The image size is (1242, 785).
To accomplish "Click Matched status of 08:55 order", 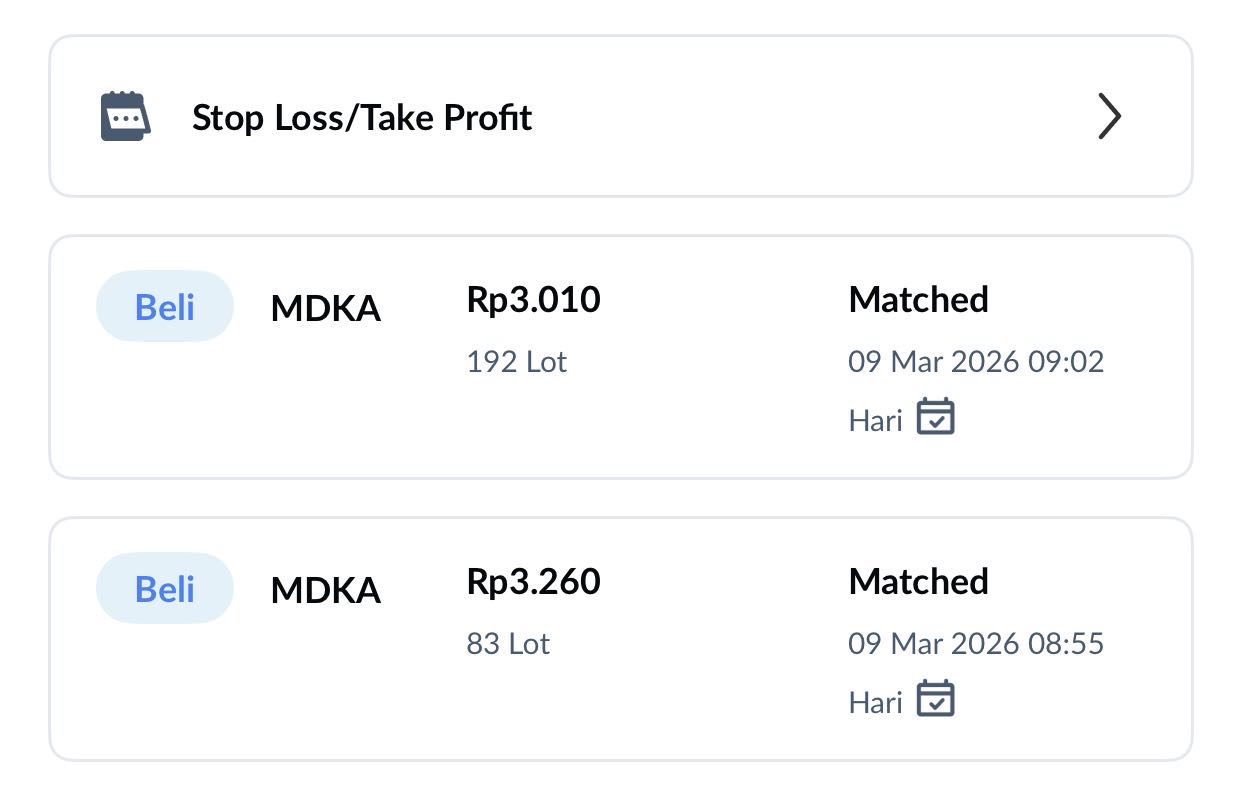I will pyautogui.click(x=918, y=581).
